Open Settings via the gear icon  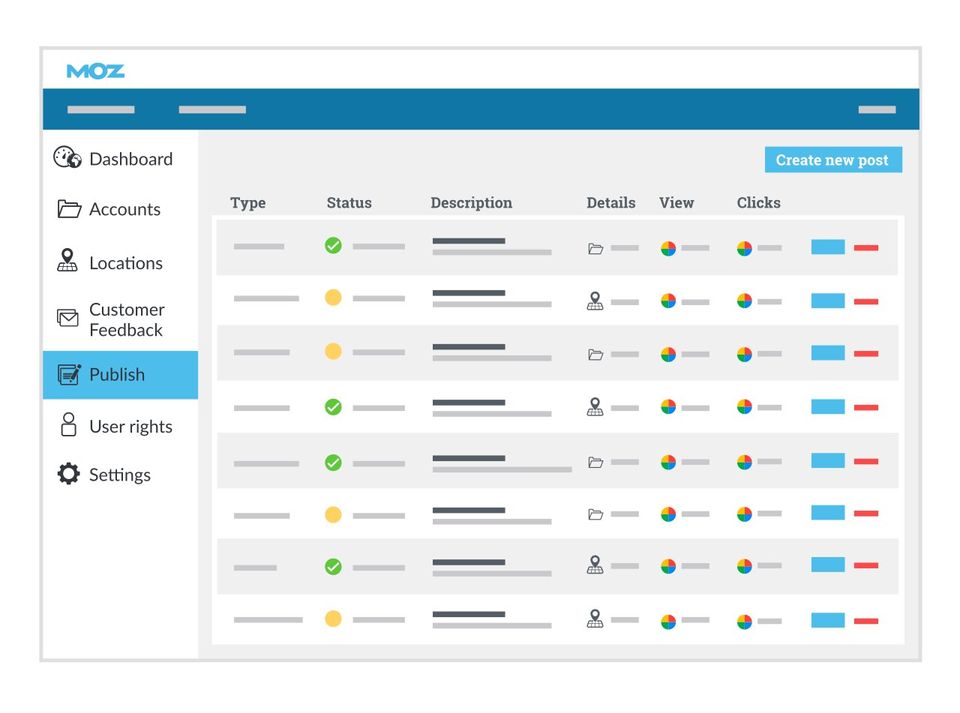tap(69, 474)
